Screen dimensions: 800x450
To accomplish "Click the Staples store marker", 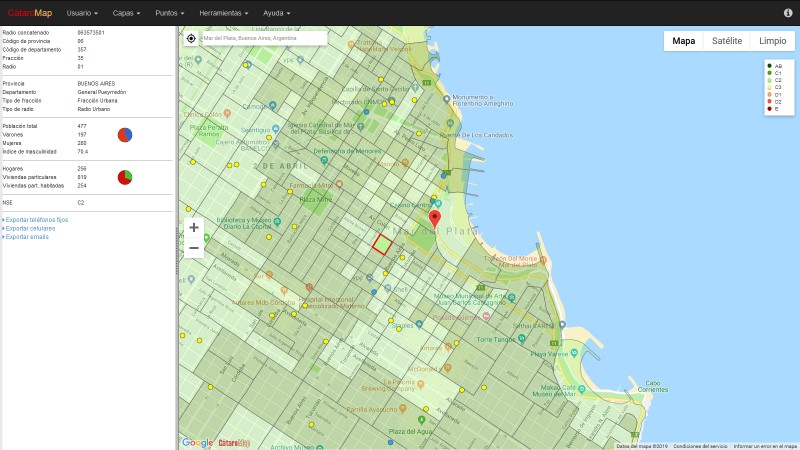I will (x=419, y=324).
